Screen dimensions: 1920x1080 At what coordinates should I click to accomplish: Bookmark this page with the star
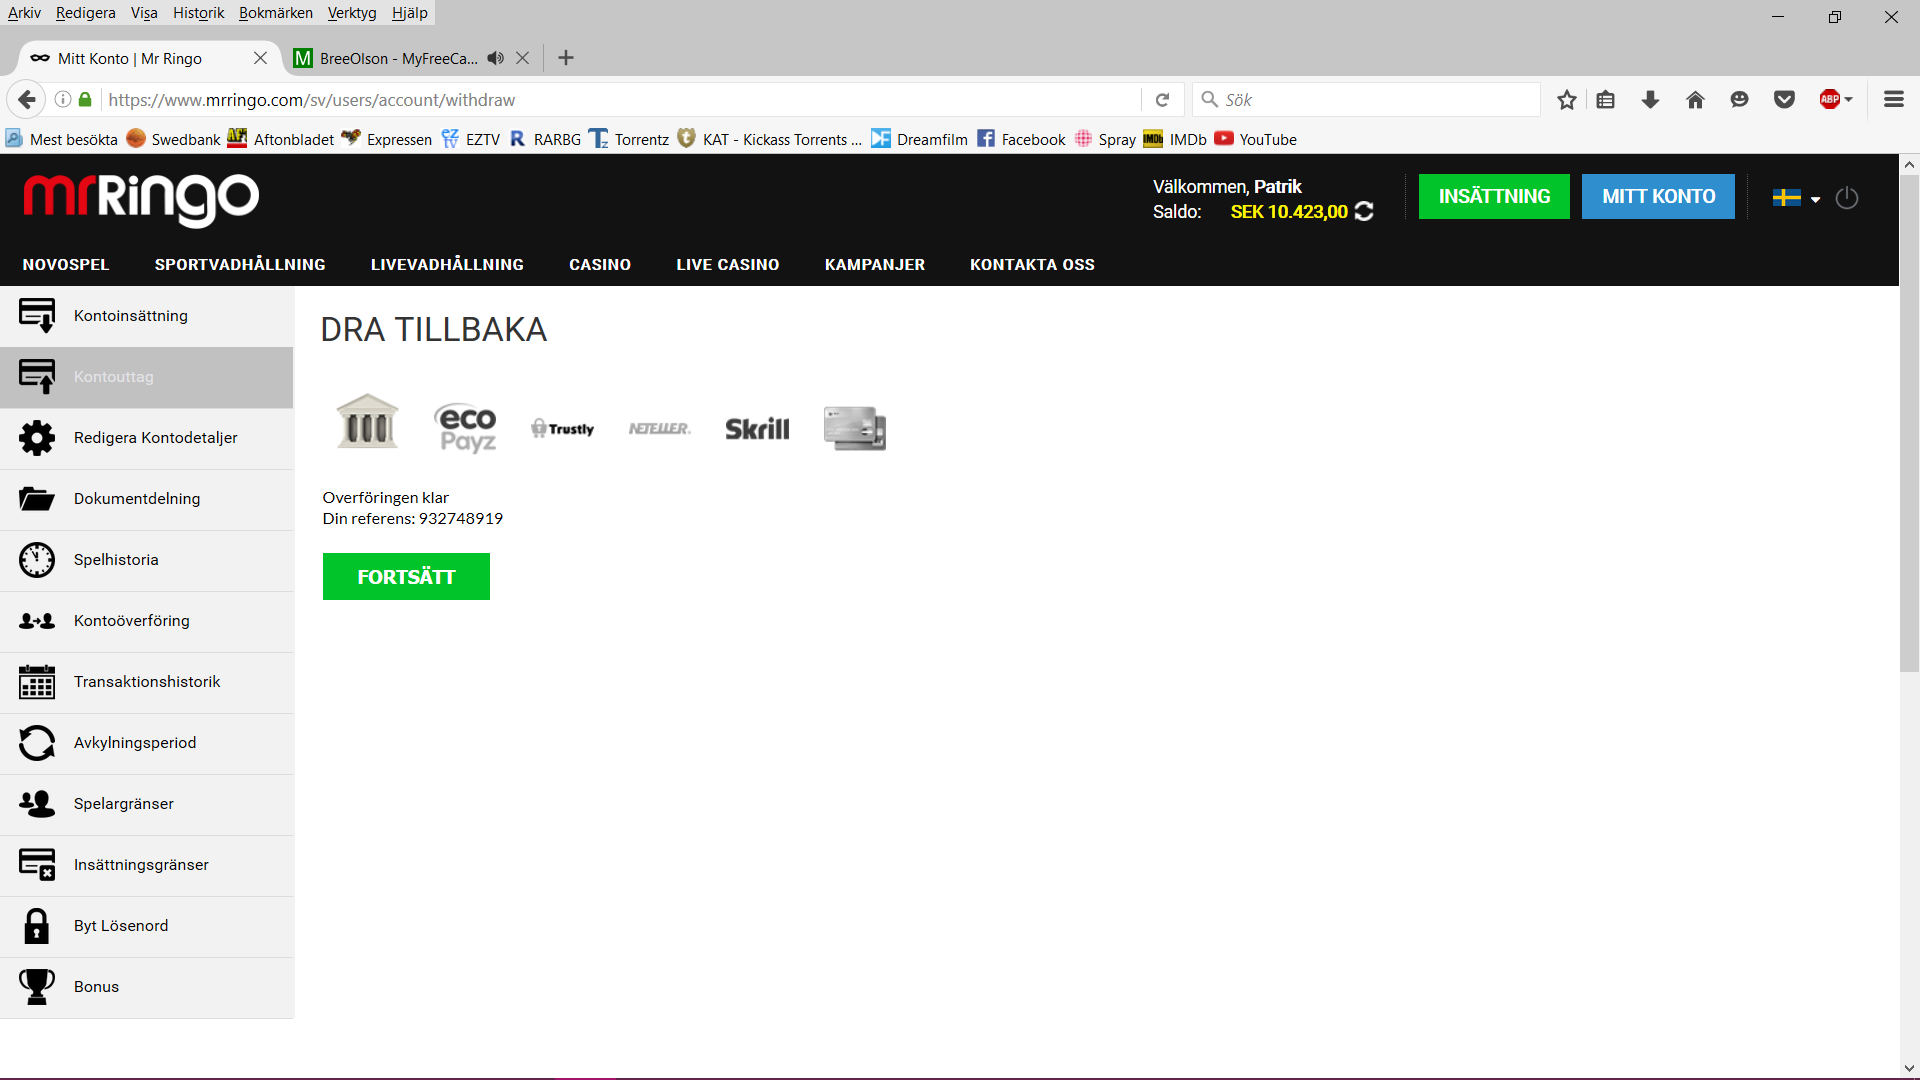(x=1567, y=100)
